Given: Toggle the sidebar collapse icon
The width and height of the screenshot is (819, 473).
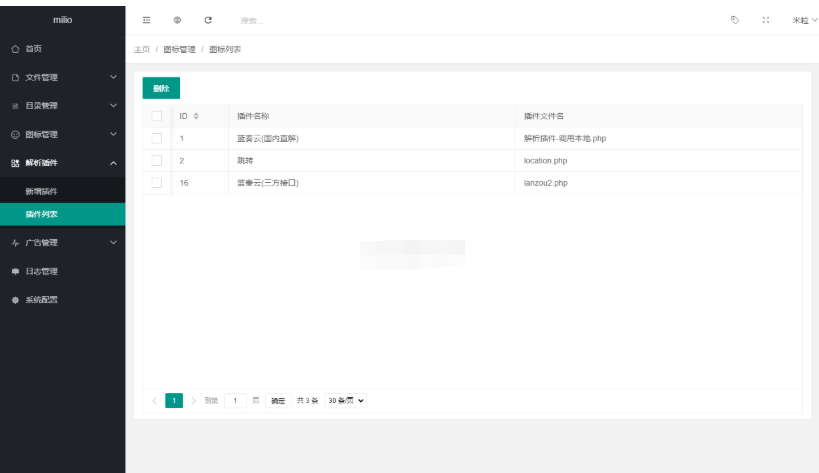Looking at the screenshot, I should (146, 20).
